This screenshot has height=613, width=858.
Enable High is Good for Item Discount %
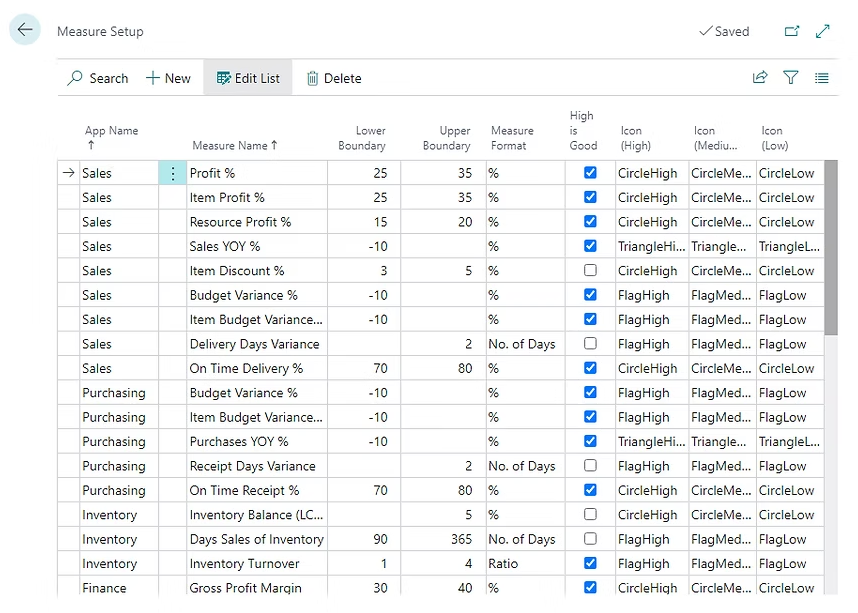[x=590, y=271]
